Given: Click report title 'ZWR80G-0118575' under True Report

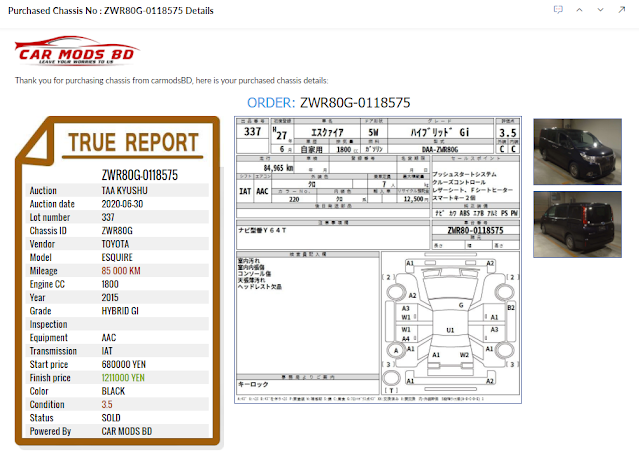Looking at the screenshot, I should click(140, 175).
